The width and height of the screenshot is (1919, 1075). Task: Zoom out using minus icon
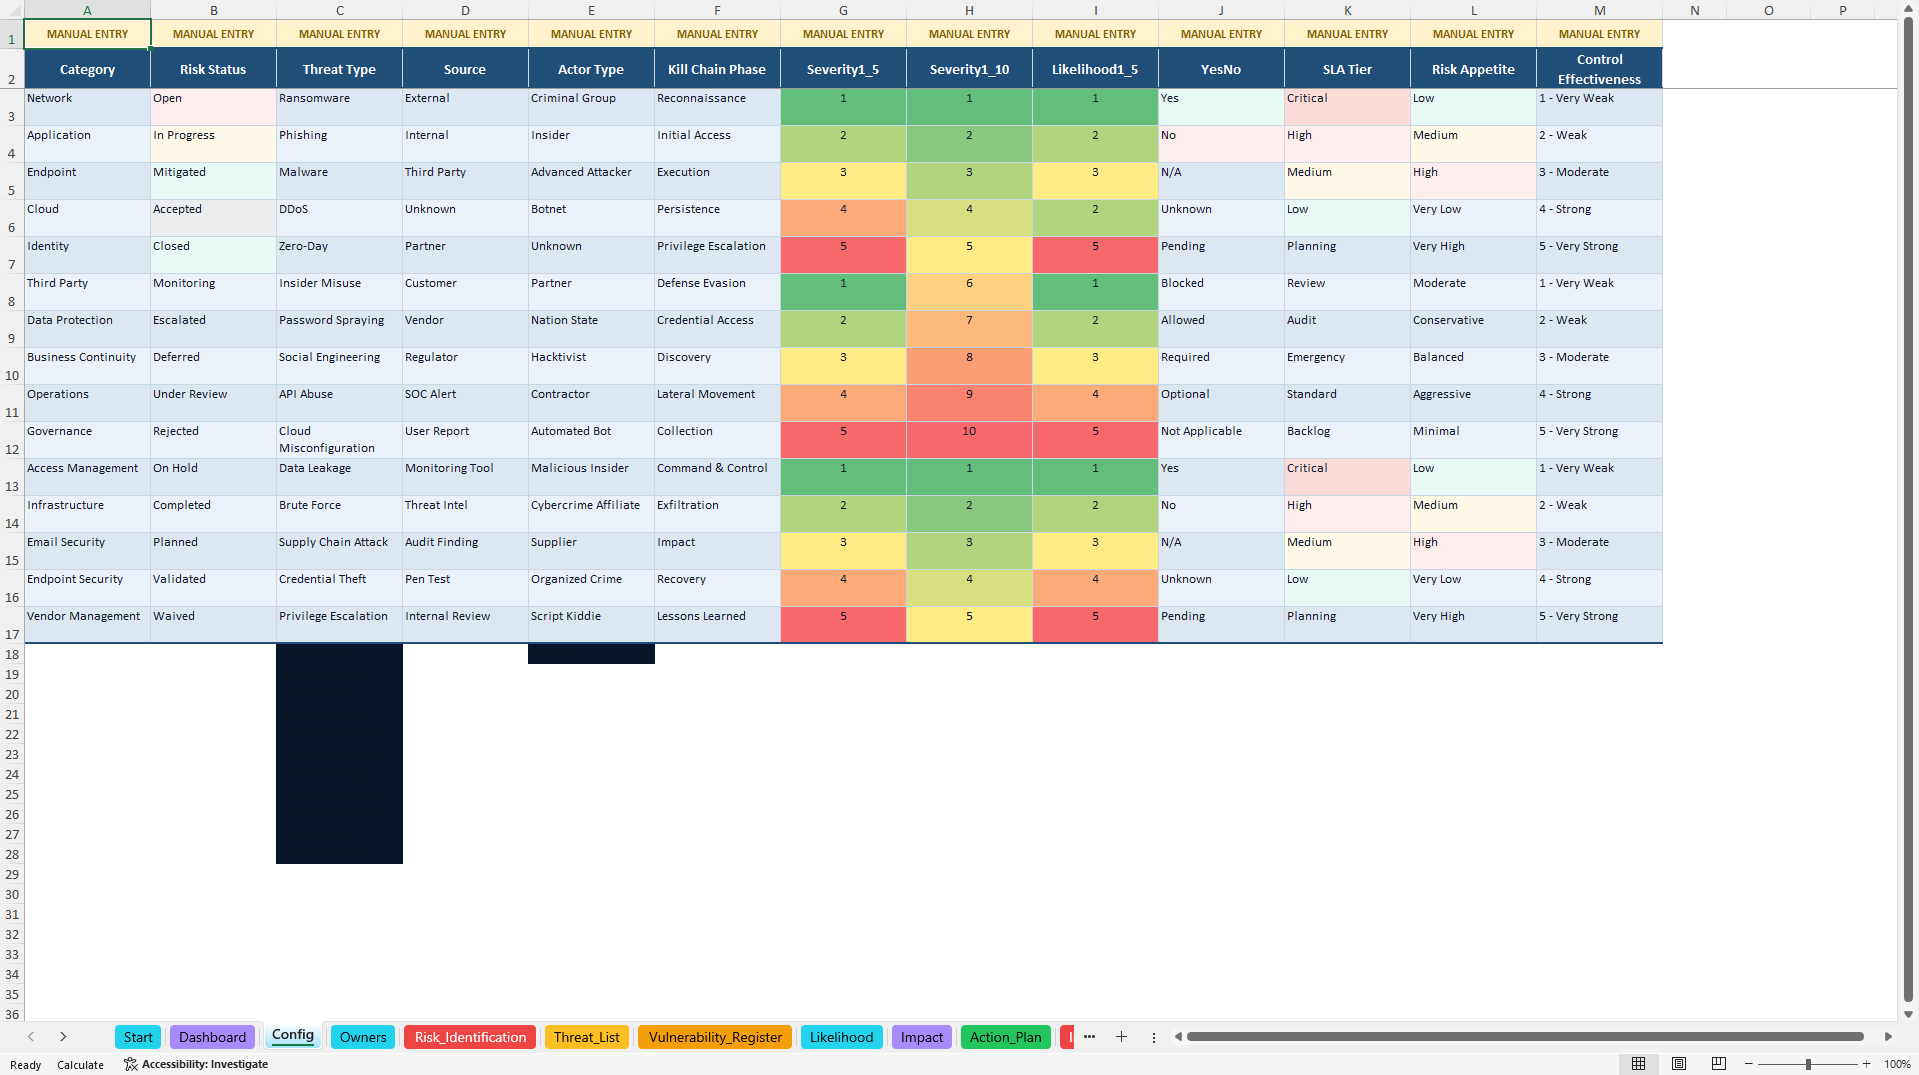(x=1749, y=1064)
